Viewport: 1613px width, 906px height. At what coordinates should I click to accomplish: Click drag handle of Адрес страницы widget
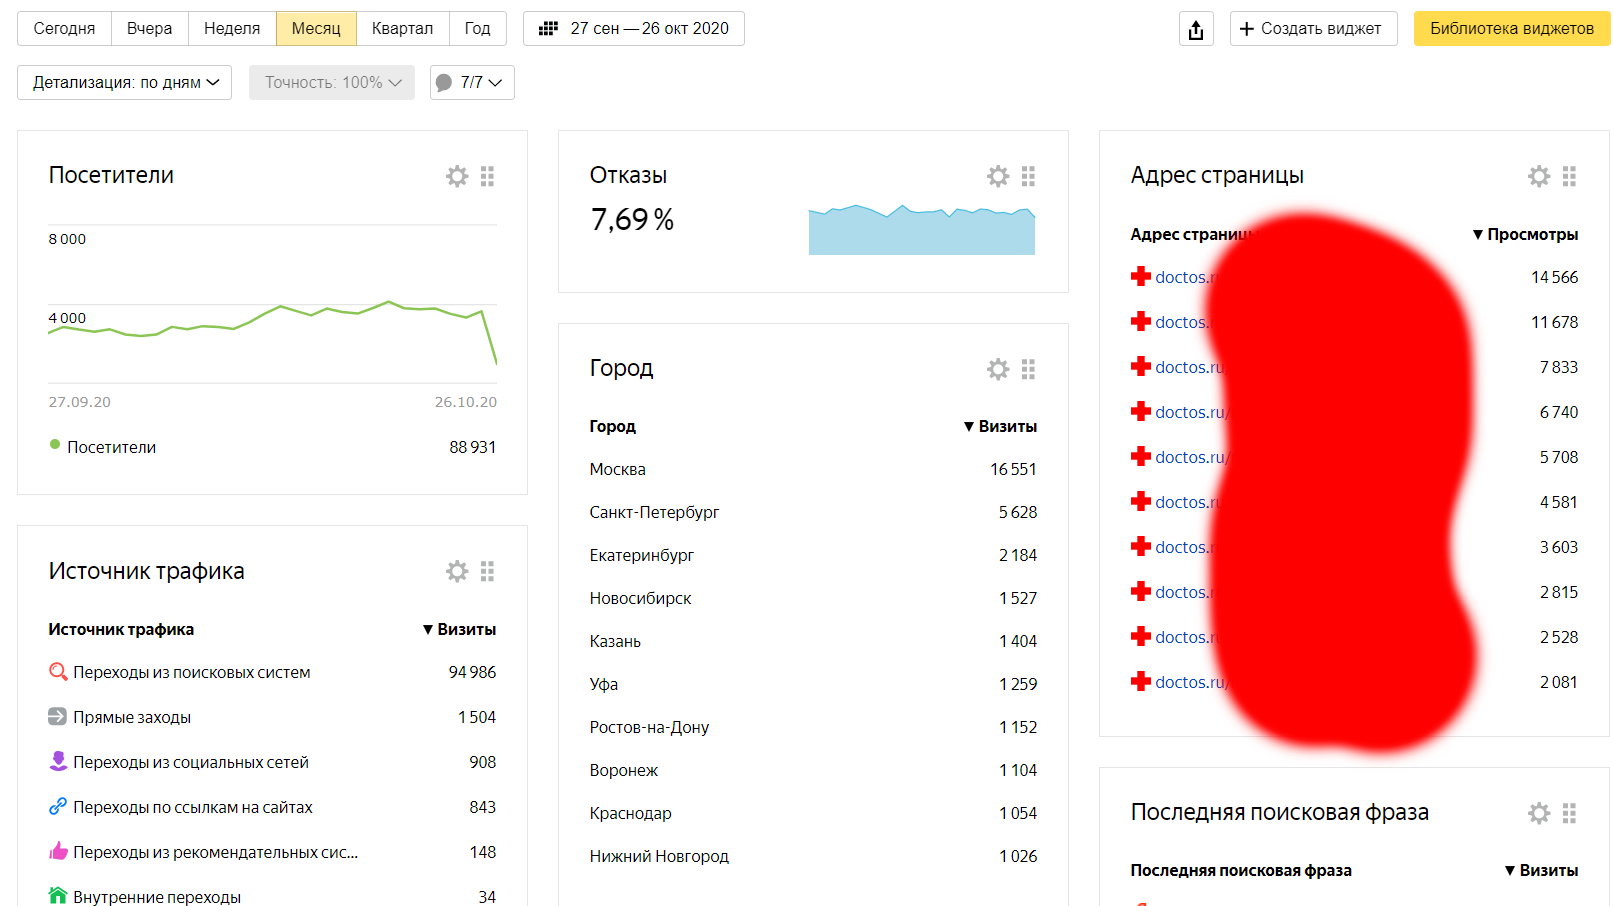click(x=1569, y=176)
